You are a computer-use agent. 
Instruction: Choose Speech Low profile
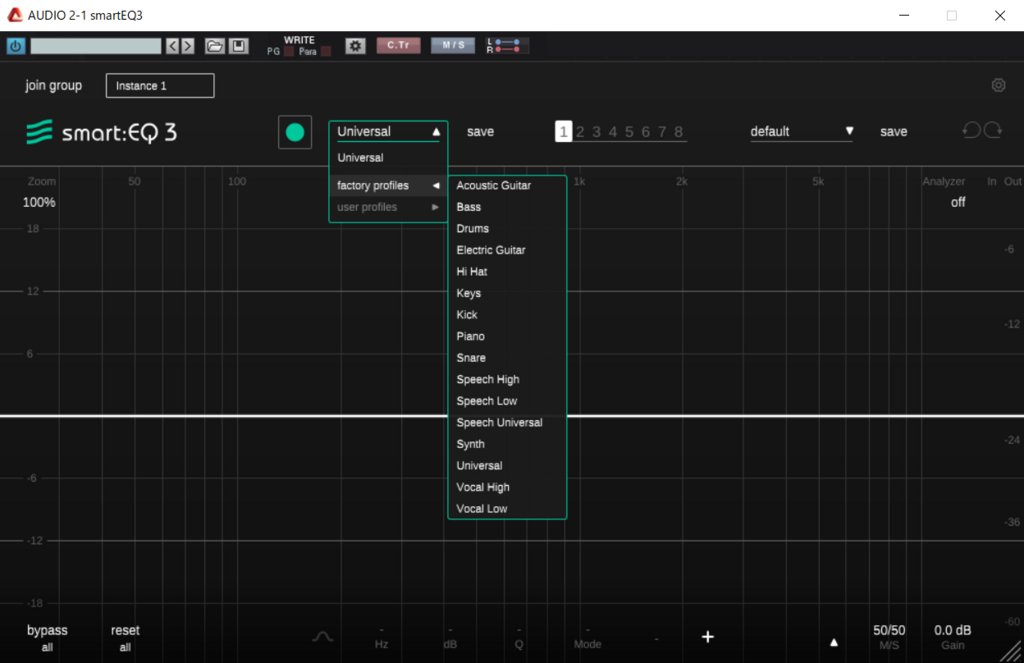point(507,401)
